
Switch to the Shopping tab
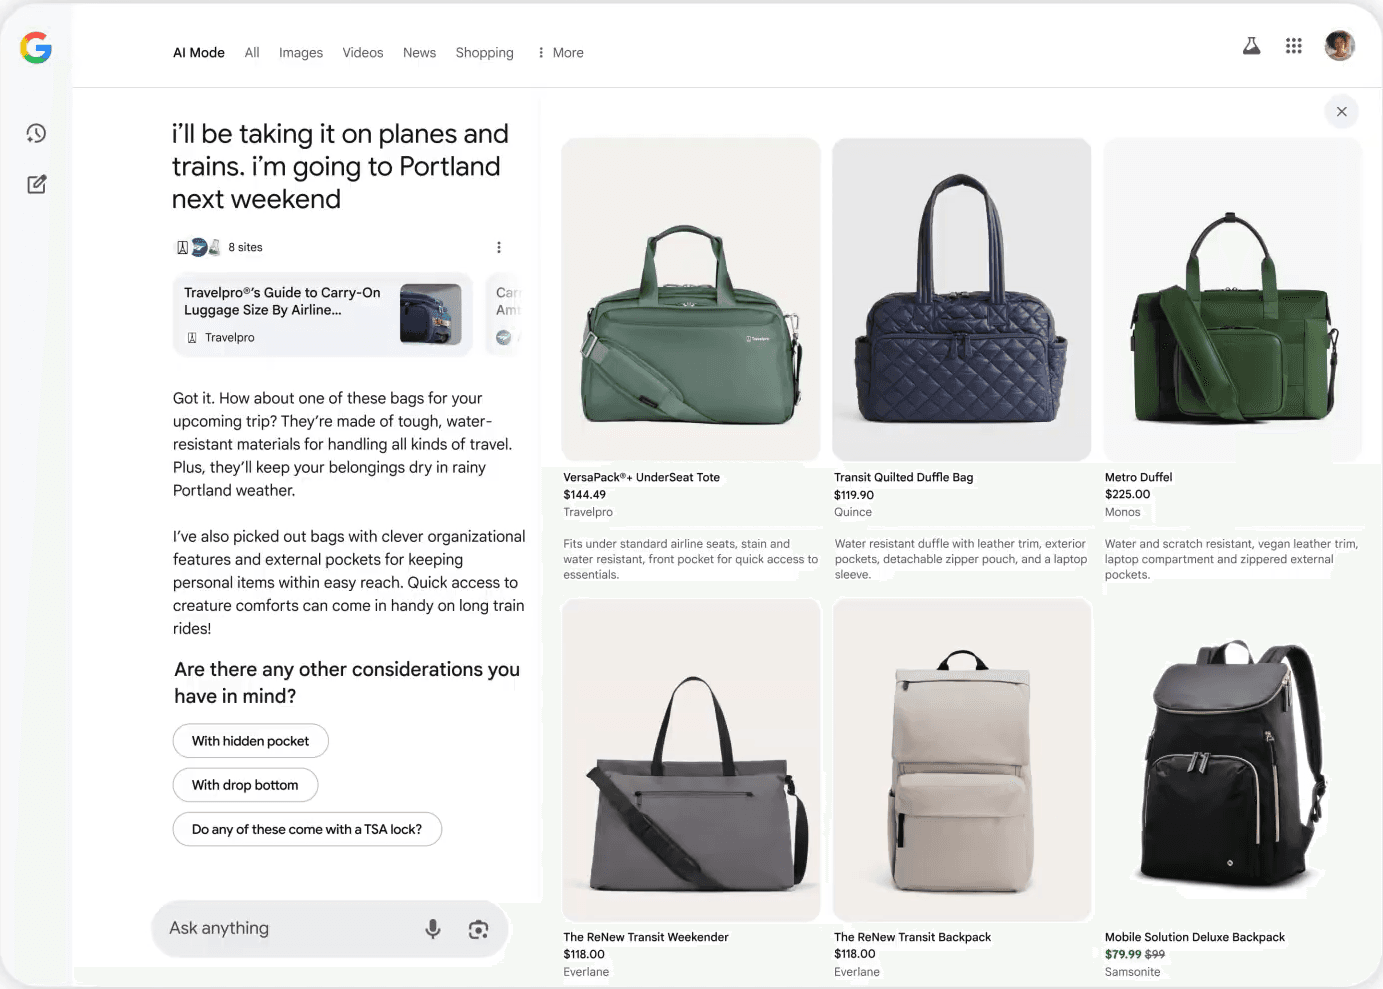[484, 52]
